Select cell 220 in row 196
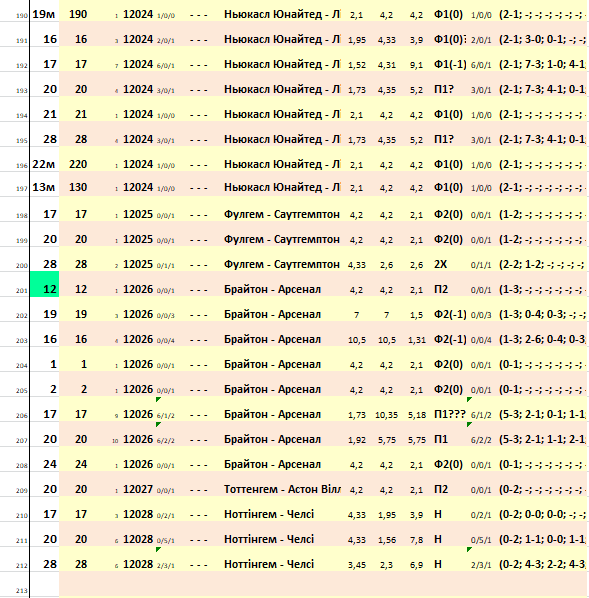The height and width of the screenshot is (598, 589). click(78, 164)
